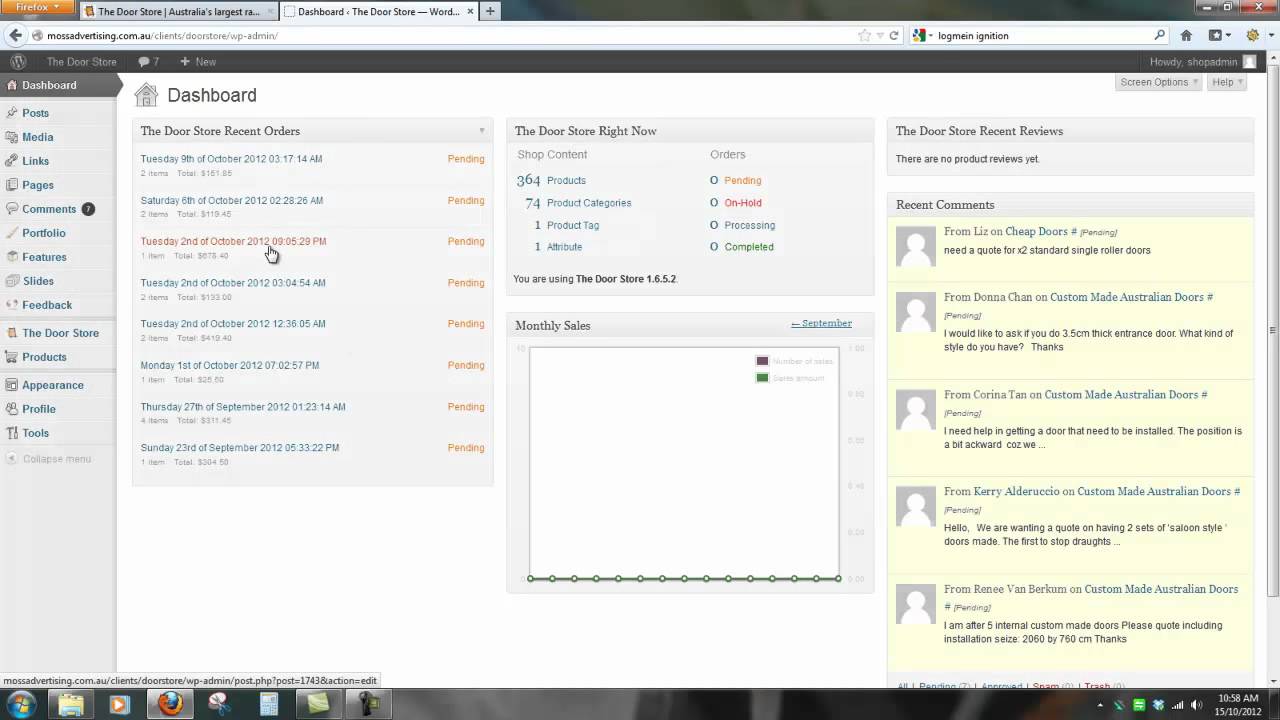Open the Firefox application menu
The width and height of the screenshot is (1280, 720).
[x=37, y=7]
